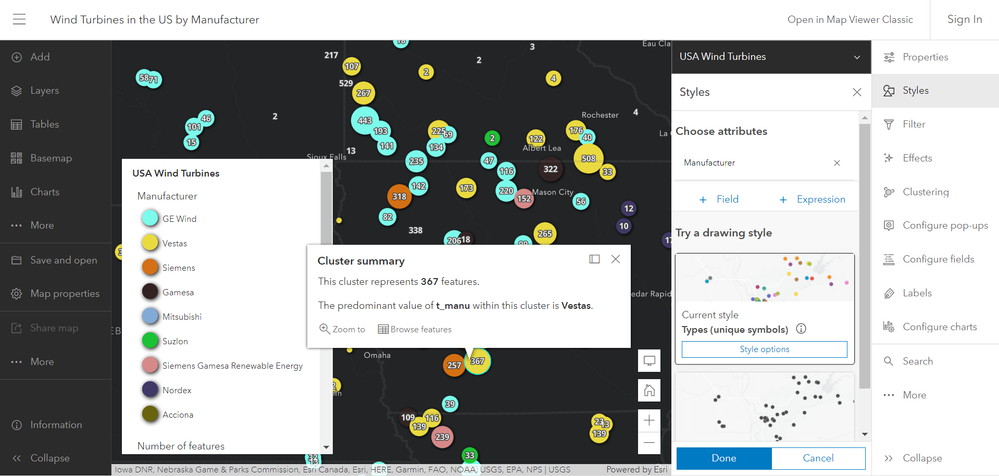Click the presentation screen map button

tap(649, 361)
